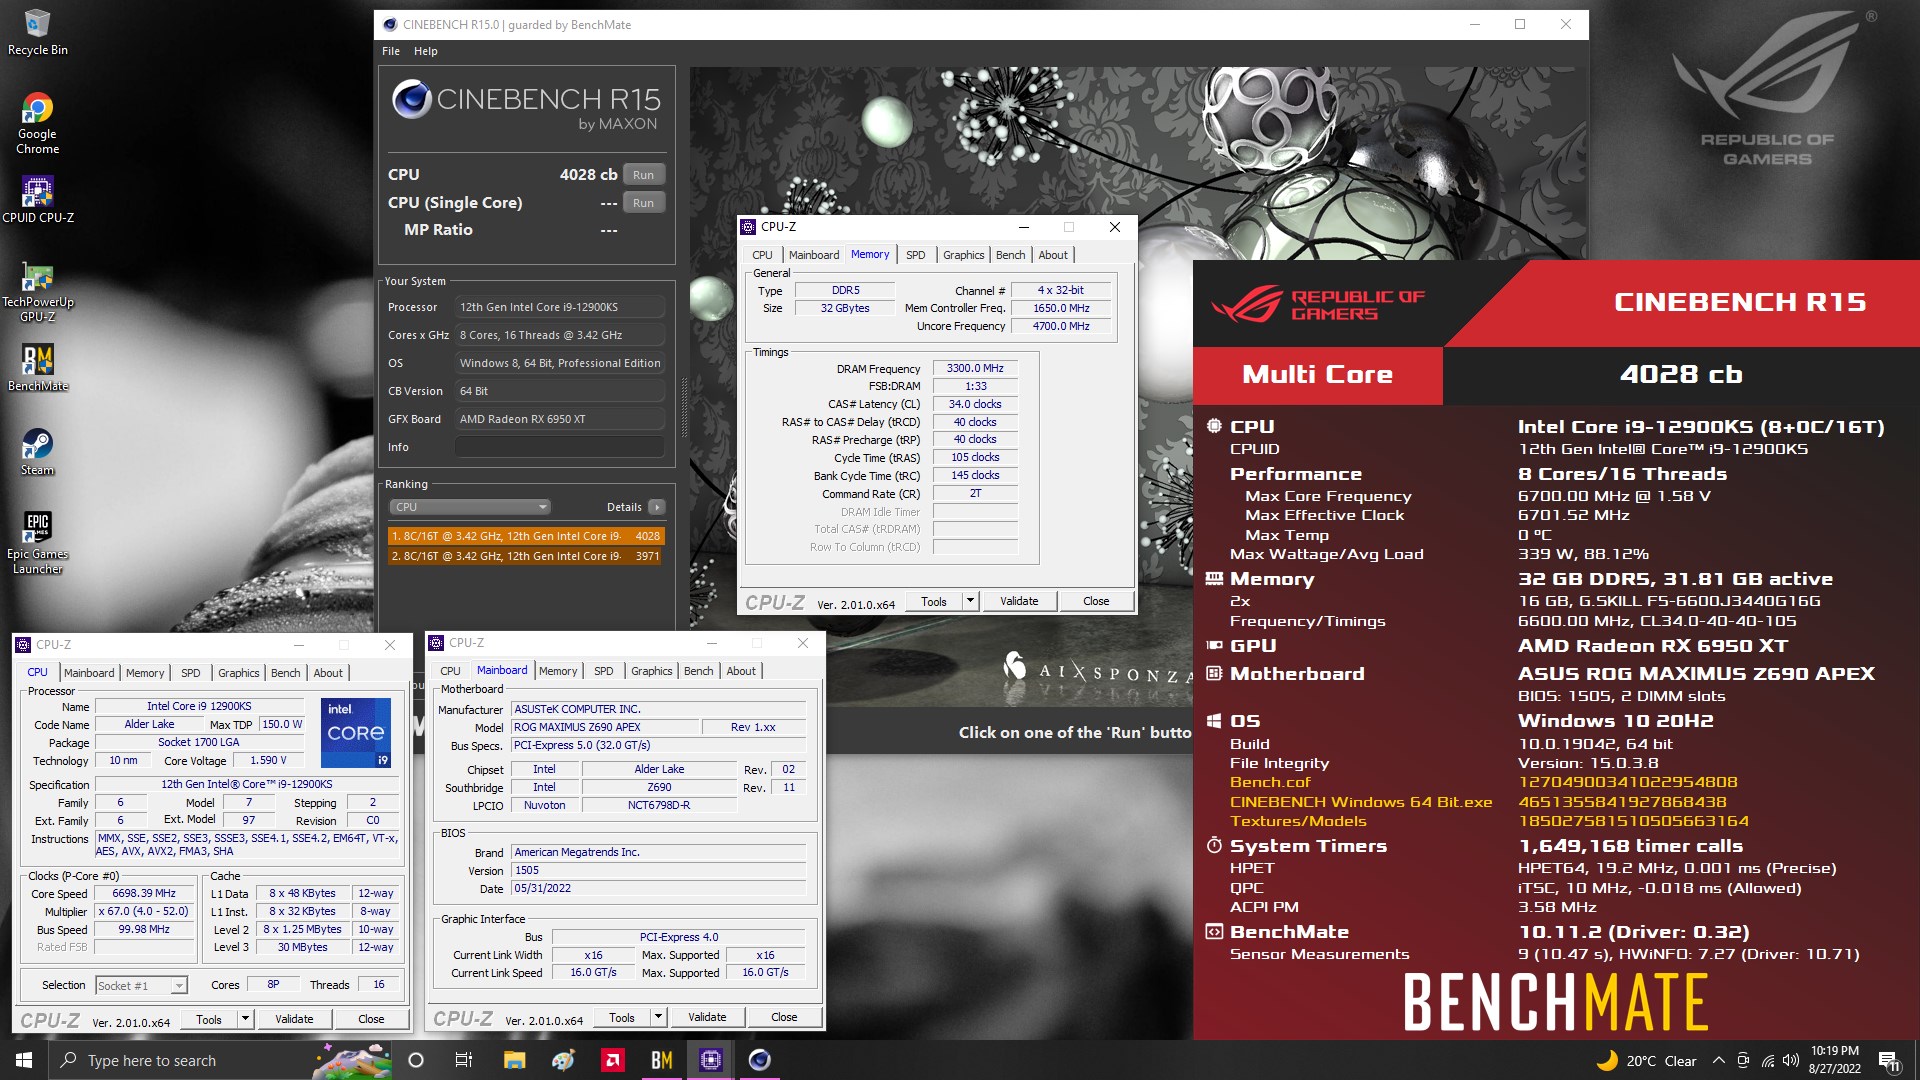
Task: Click Tools button in Mainboard CPU-Z window
Action: click(x=622, y=1017)
